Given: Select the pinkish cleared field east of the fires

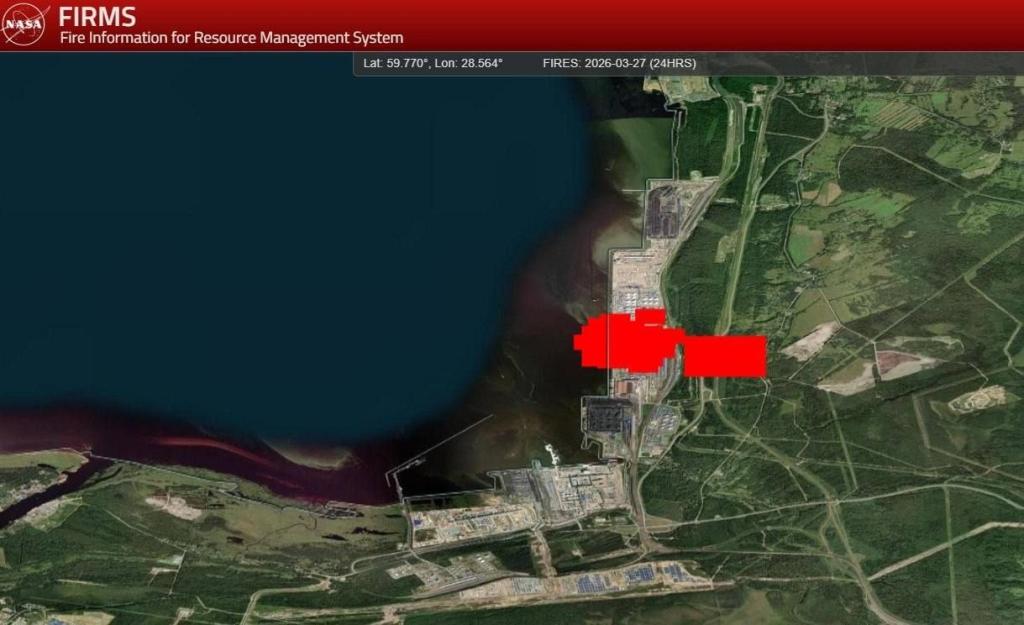Looking at the screenshot, I should pyautogui.click(x=898, y=362).
